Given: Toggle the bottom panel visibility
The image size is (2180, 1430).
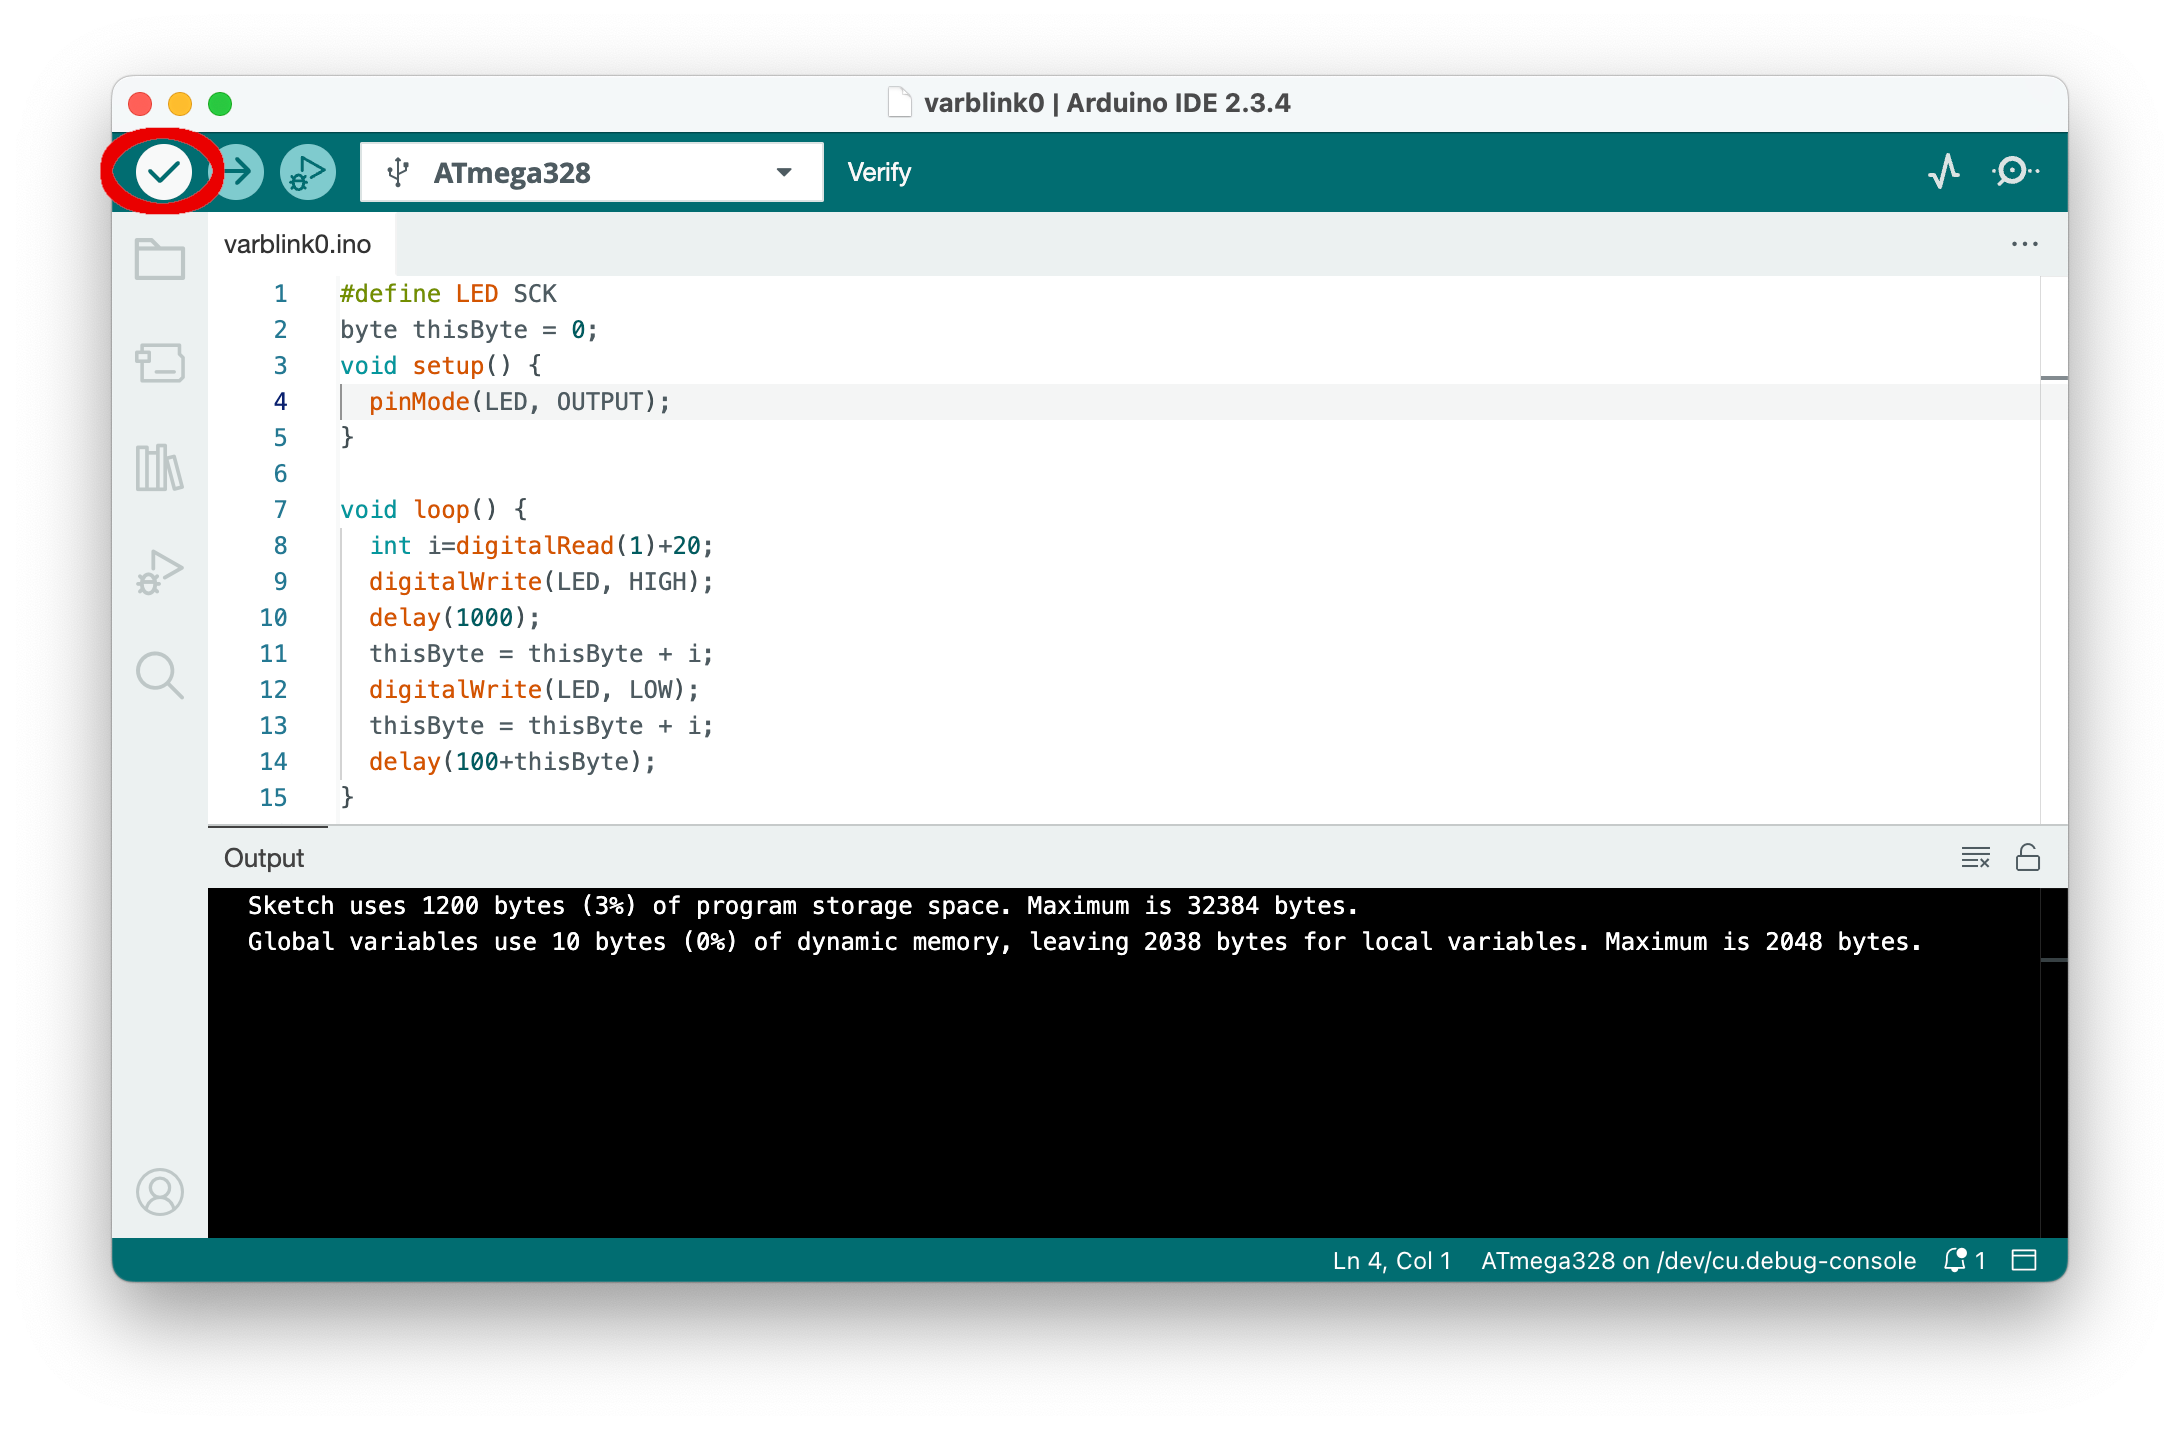Looking at the screenshot, I should tap(2024, 1260).
